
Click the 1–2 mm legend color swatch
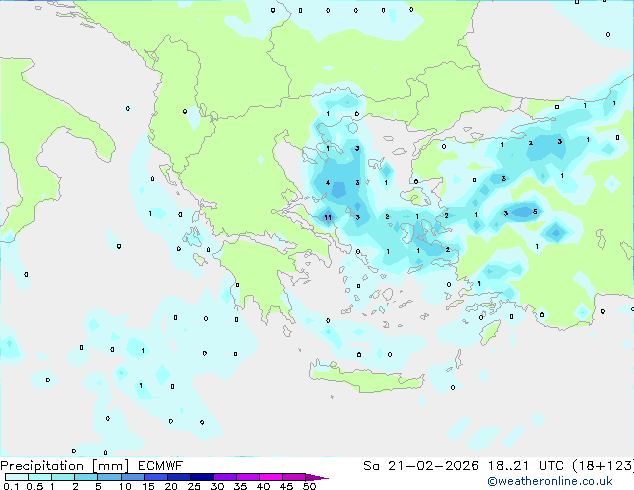[x=63, y=477]
